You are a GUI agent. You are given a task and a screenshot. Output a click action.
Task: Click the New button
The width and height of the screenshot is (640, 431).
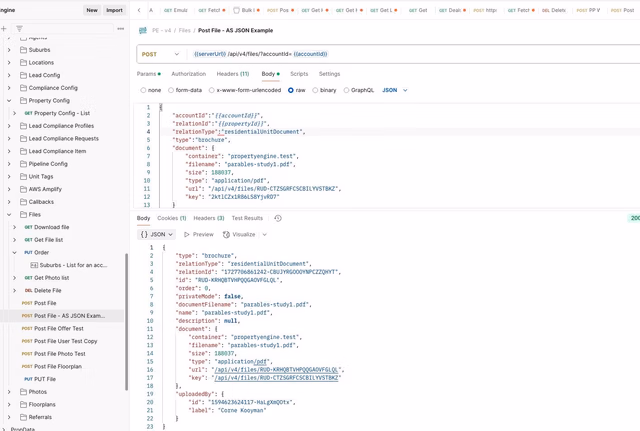(x=91, y=10)
